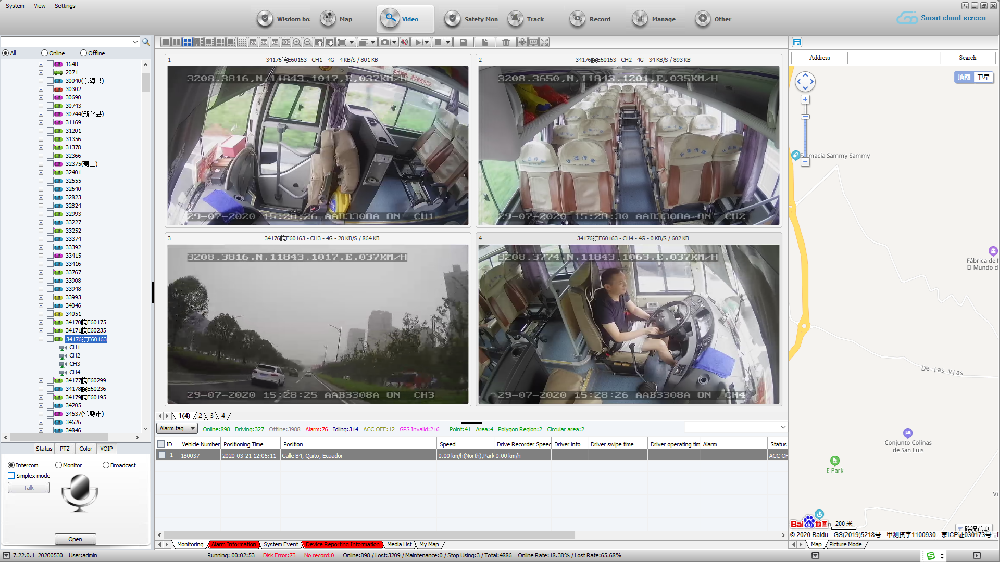The image size is (1000, 562).
Task: Click the device search magnifier icon
Action: (x=146, y=42)
